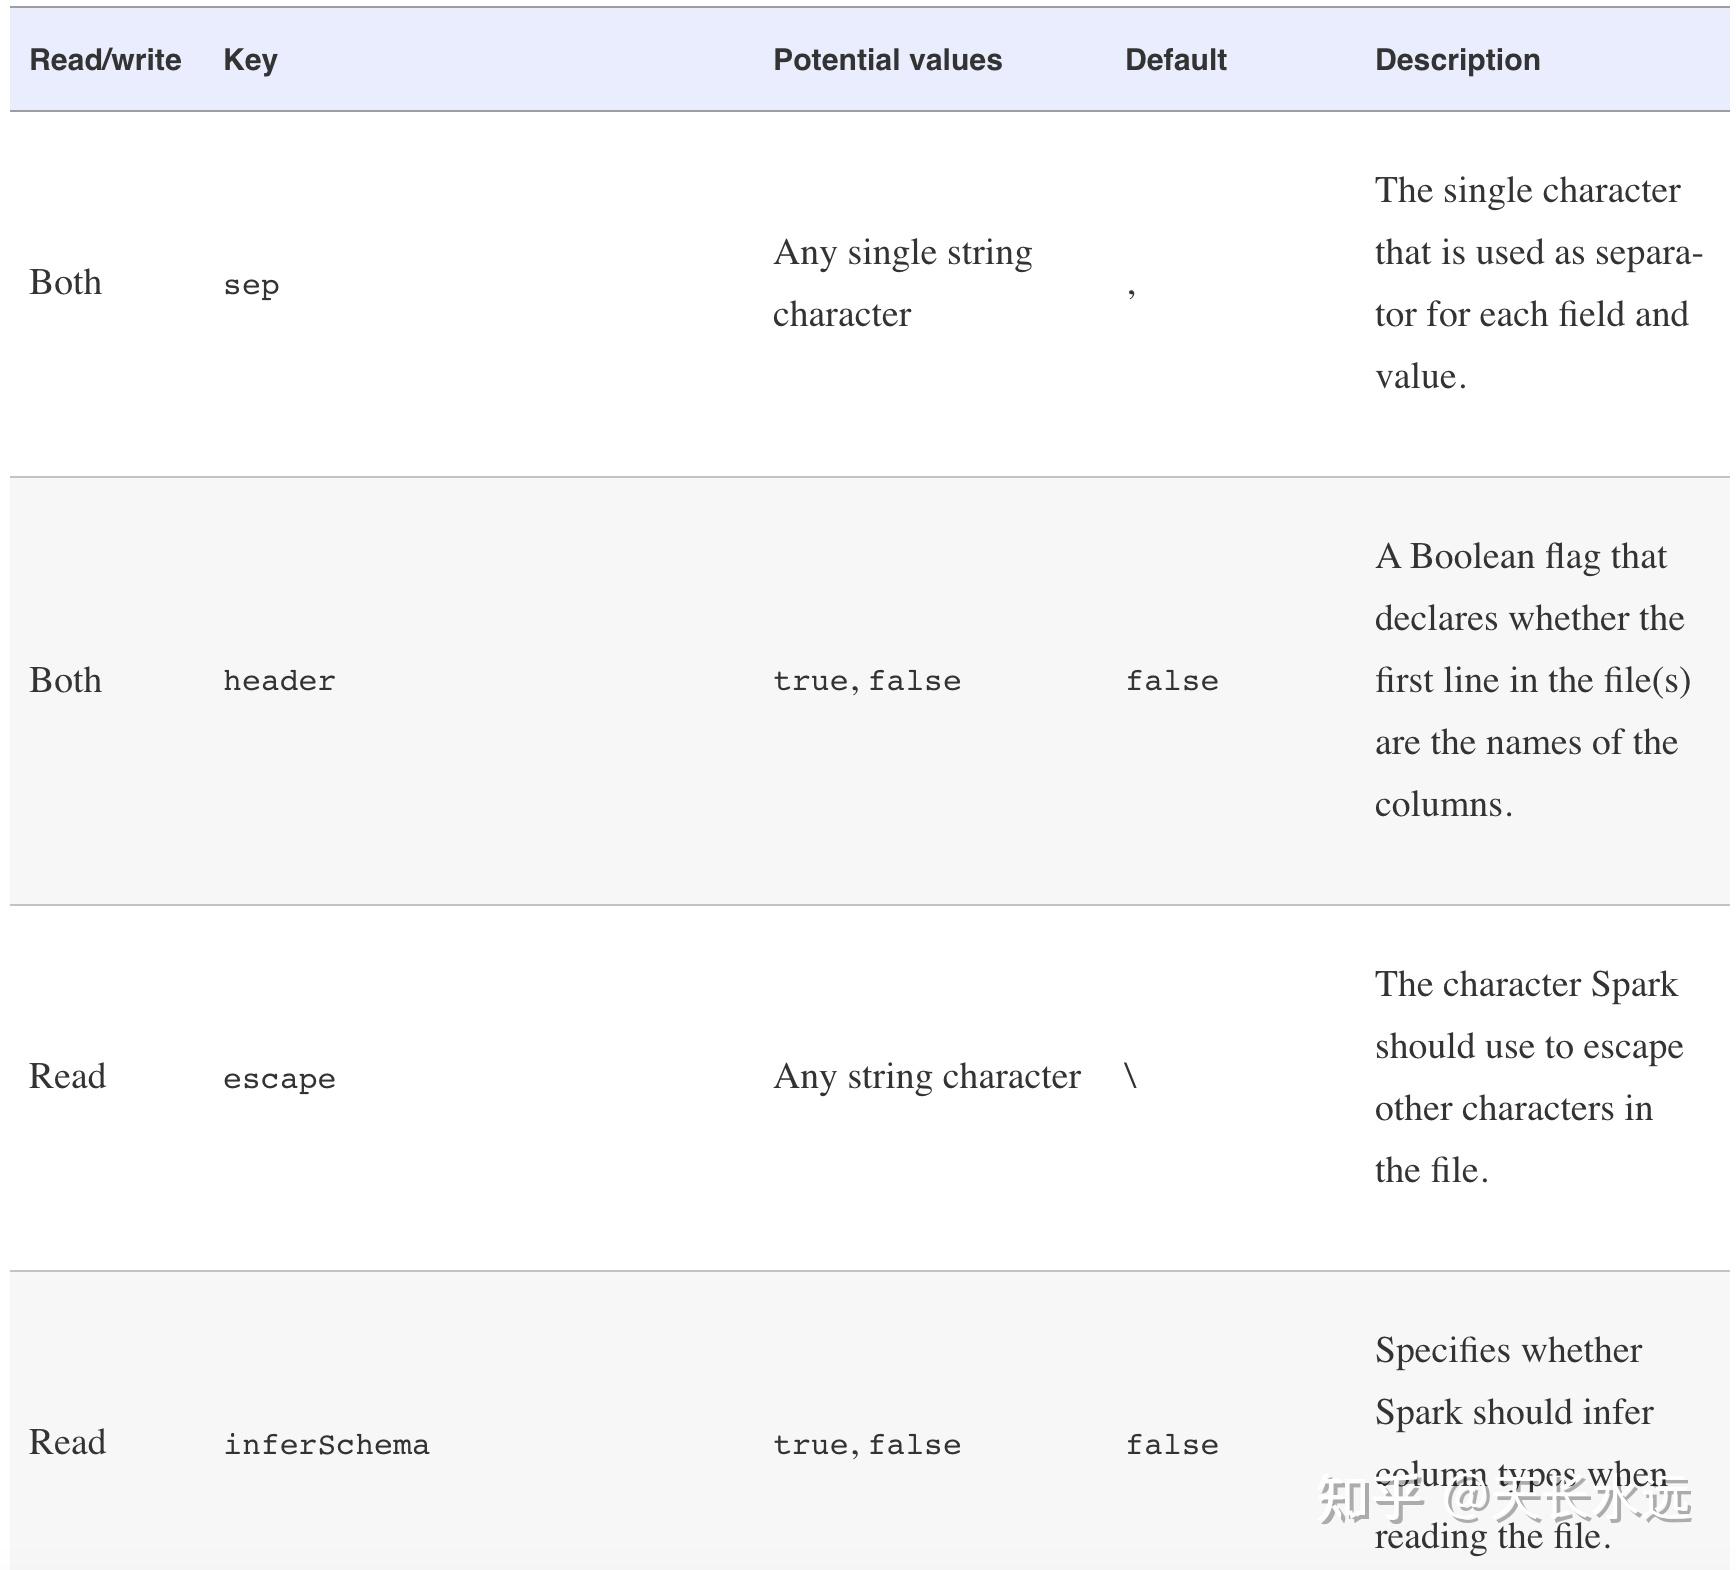
Task: Click the "Key" column header
Action: click(250, 60)
